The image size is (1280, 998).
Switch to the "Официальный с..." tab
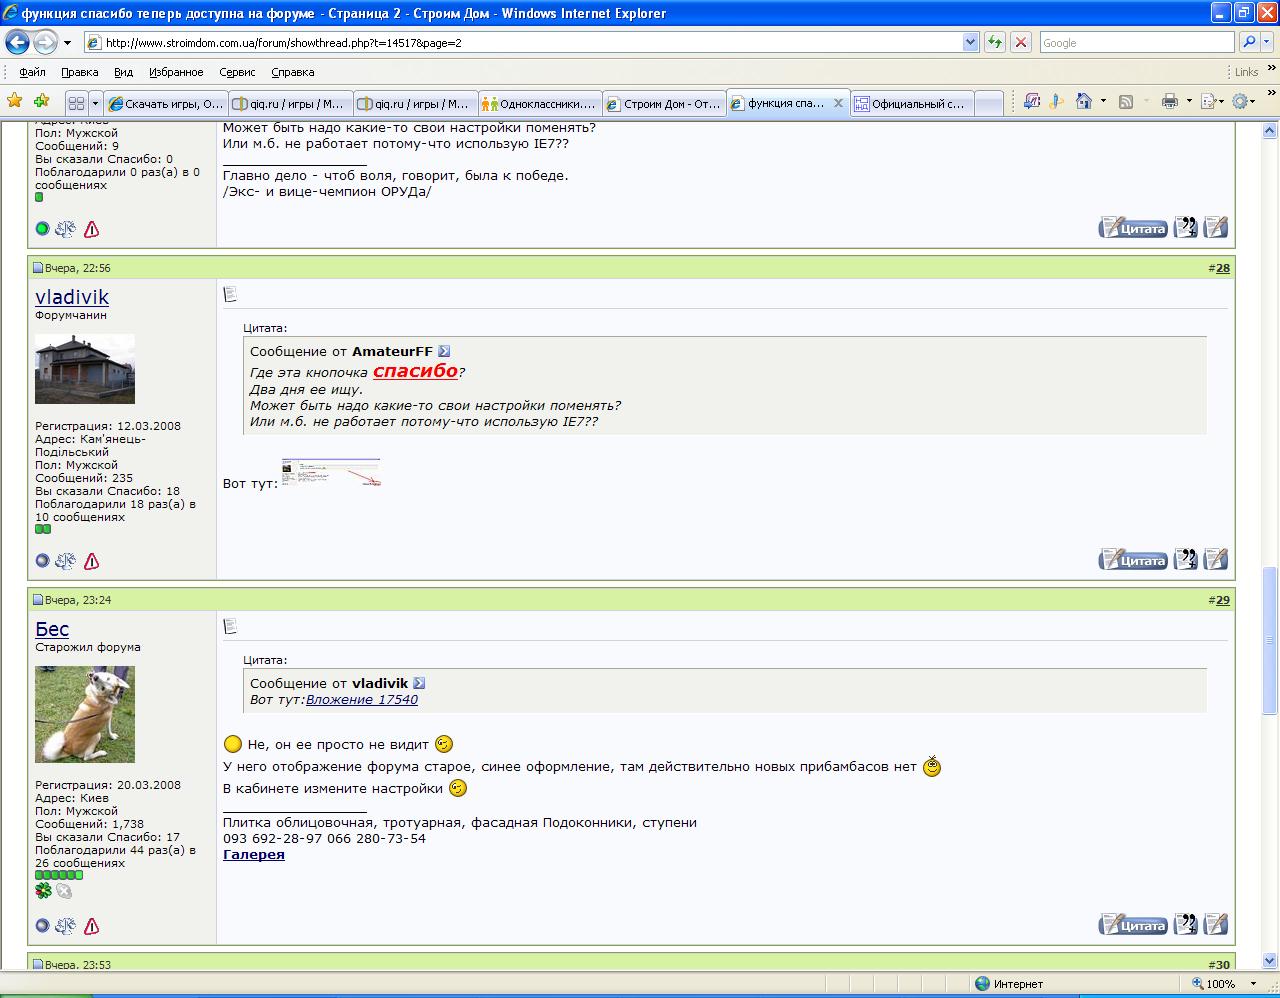[x=911, y=103]
